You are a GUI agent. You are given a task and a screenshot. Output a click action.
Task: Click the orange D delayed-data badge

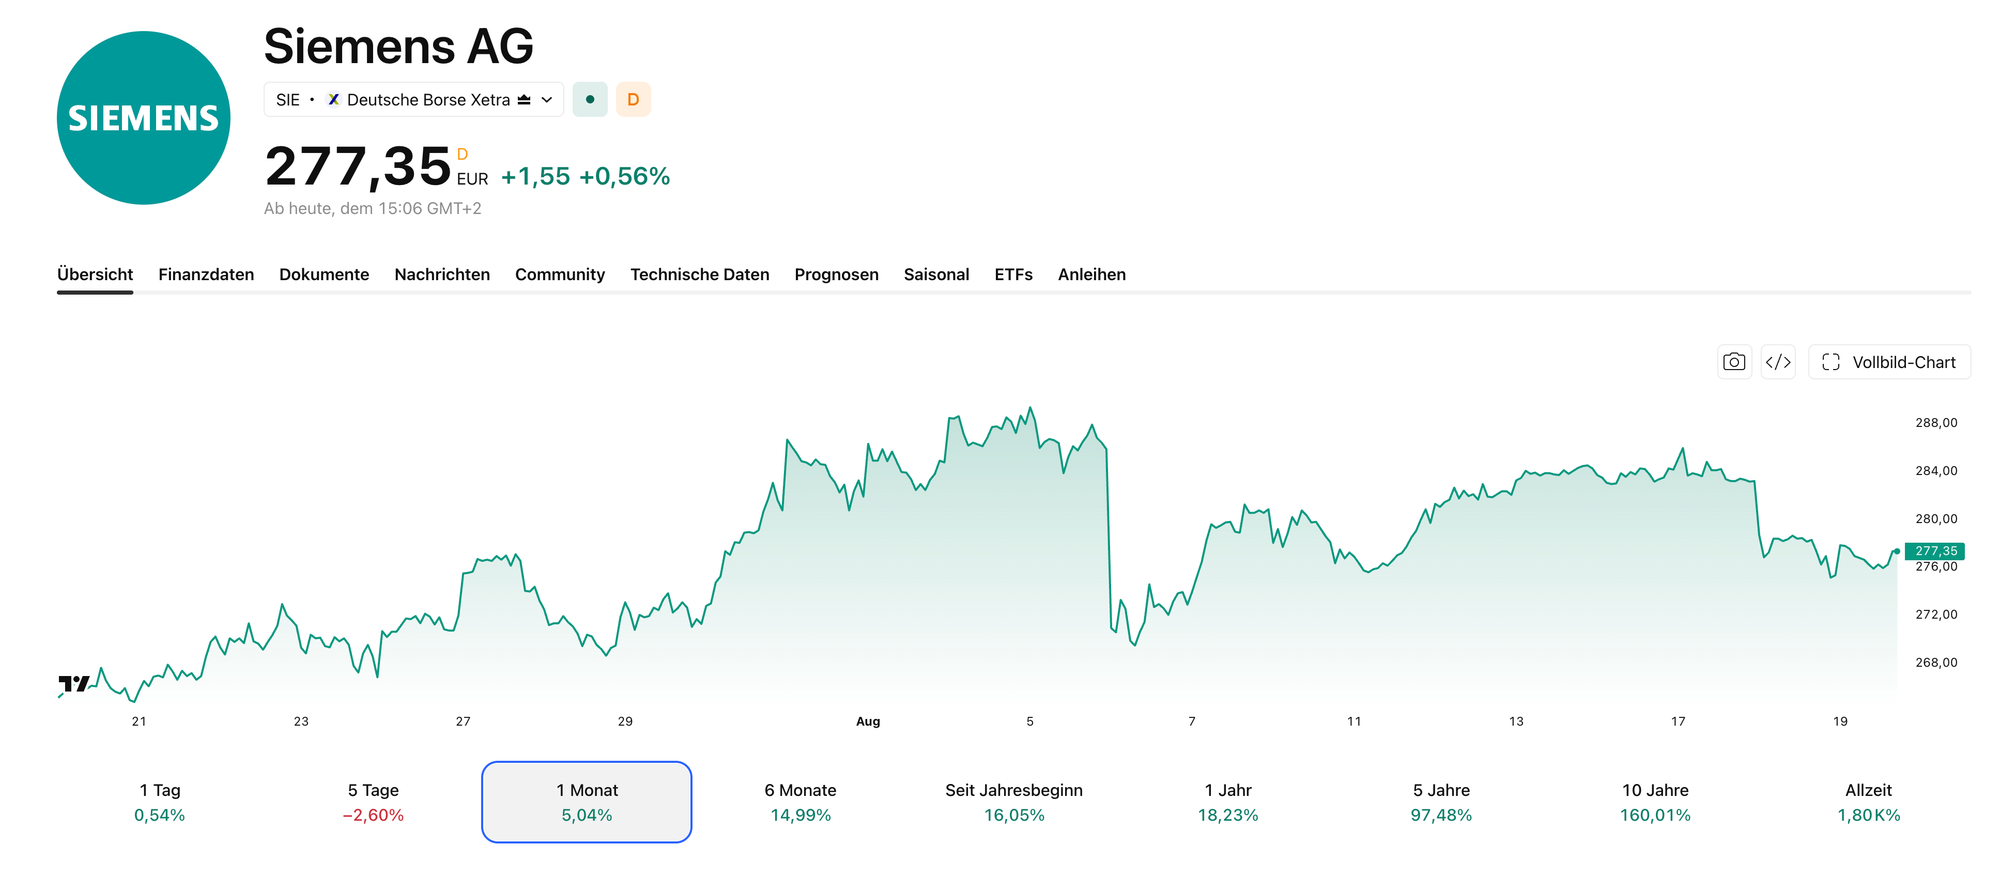(x=633, y=100)
